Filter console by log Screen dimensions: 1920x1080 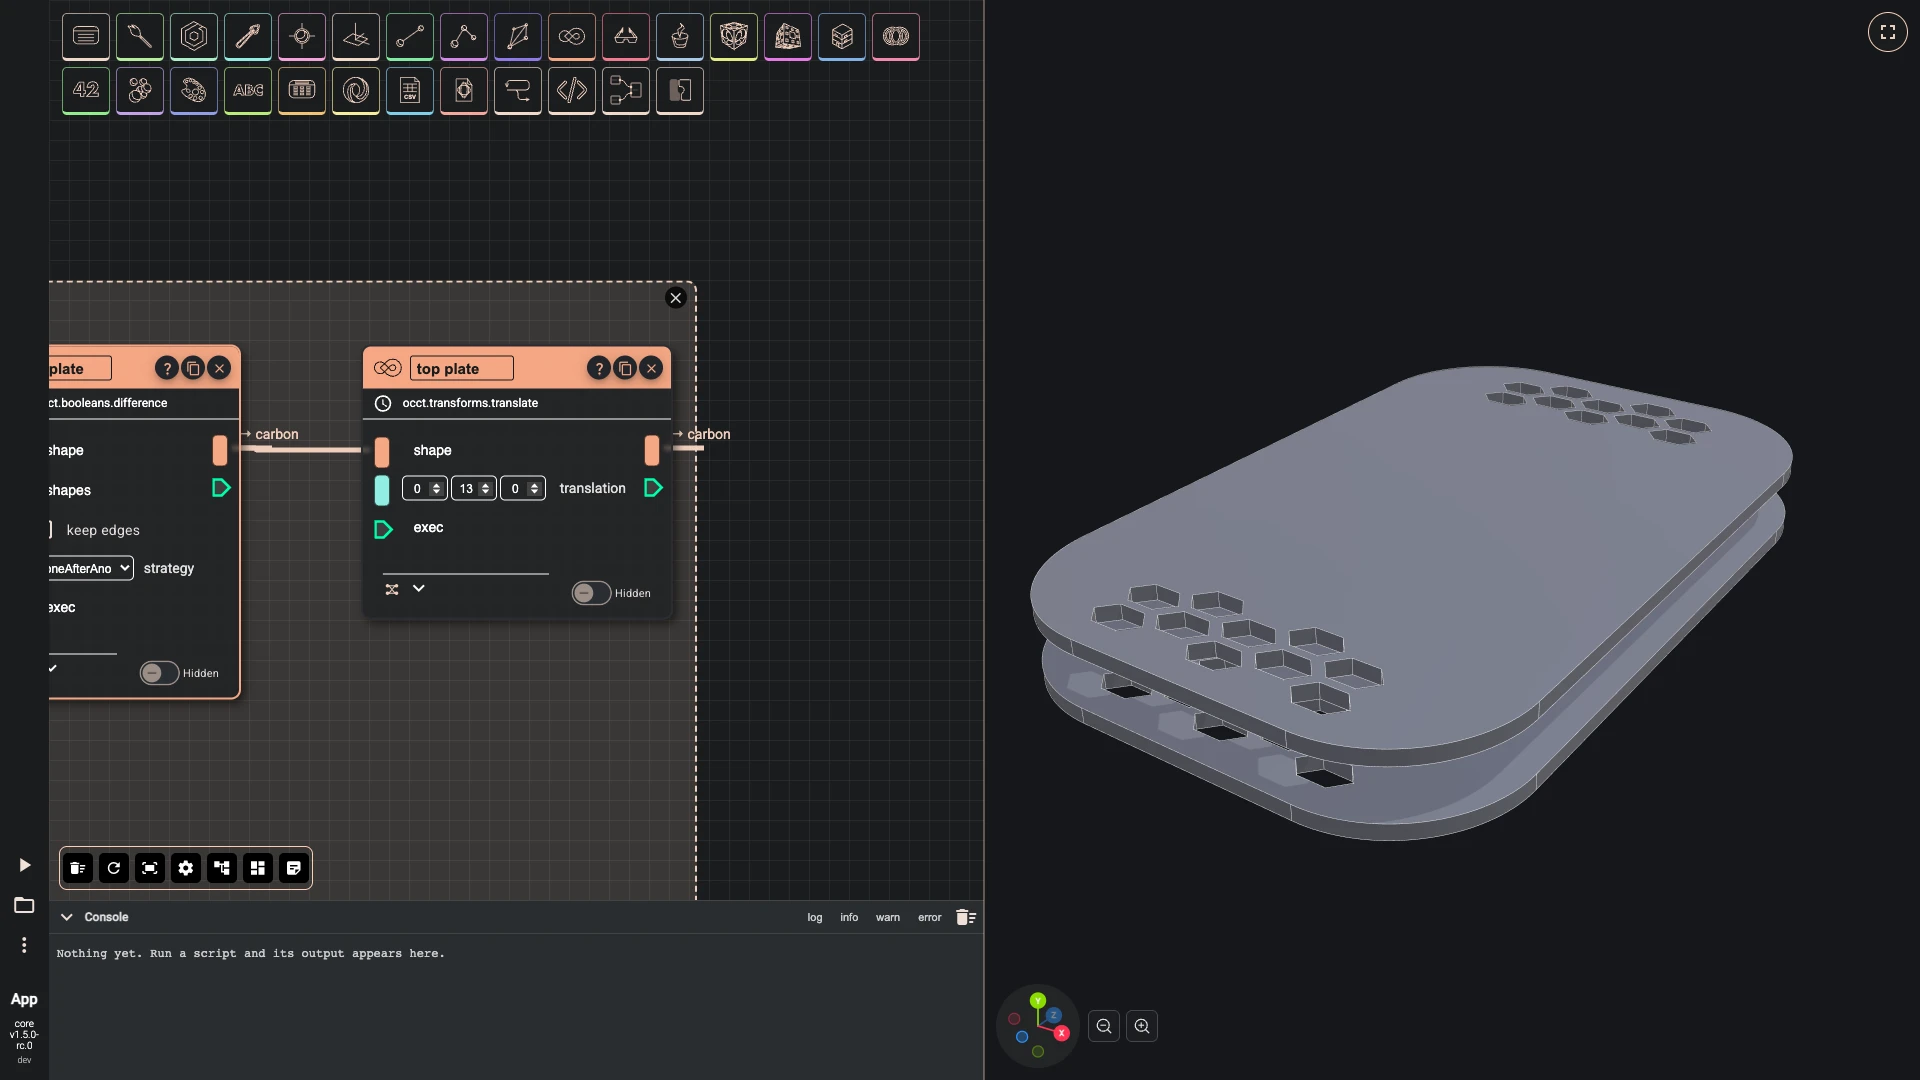click(x=815, y=918)
